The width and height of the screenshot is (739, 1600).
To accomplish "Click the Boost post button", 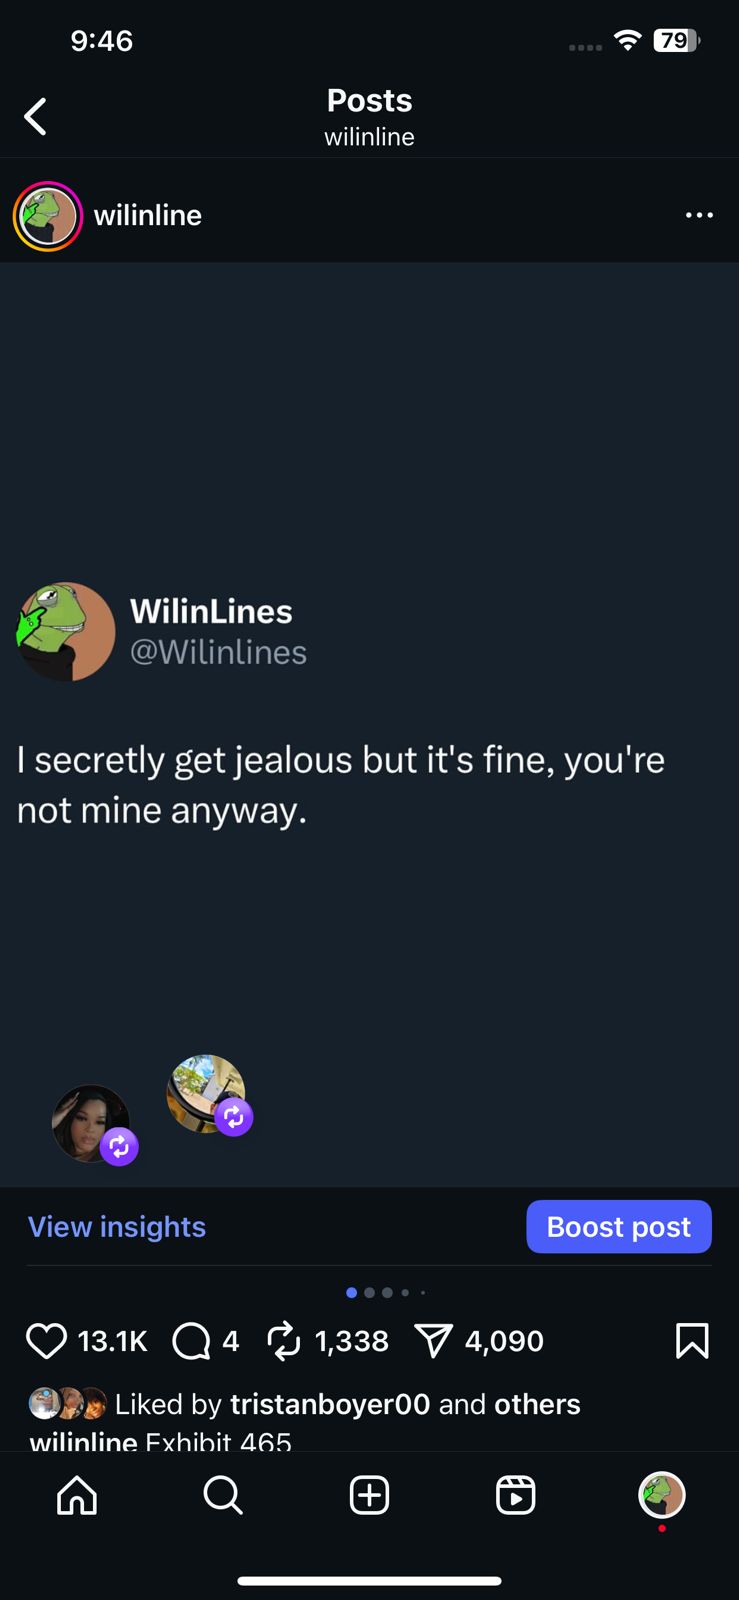I will tap(619, 1227).
